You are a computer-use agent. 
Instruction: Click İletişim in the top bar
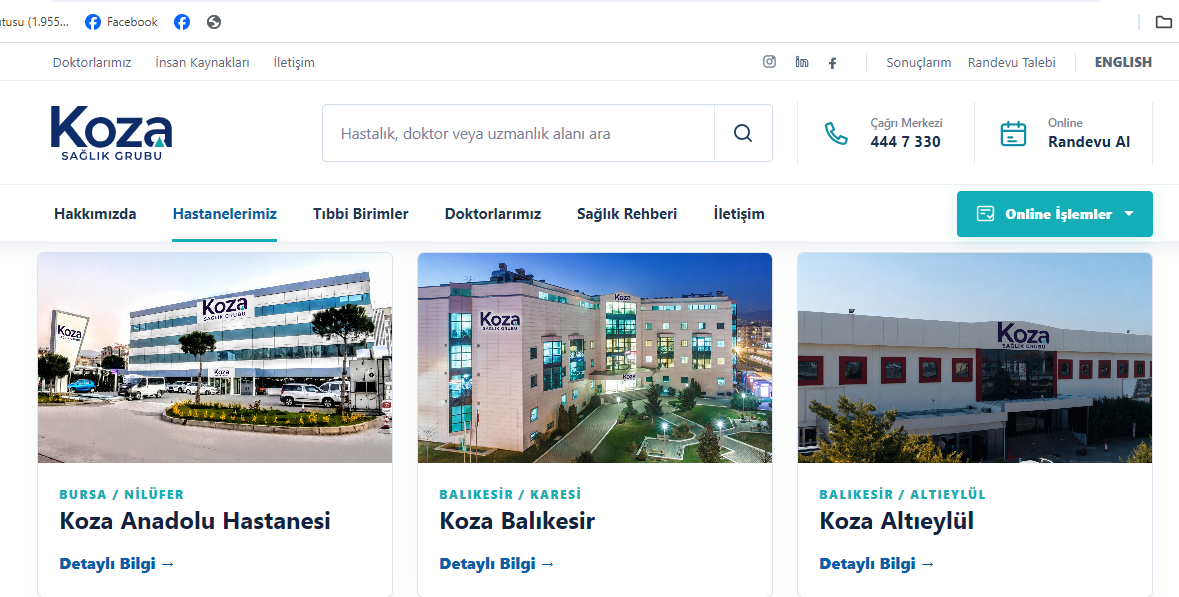(294, 62)
